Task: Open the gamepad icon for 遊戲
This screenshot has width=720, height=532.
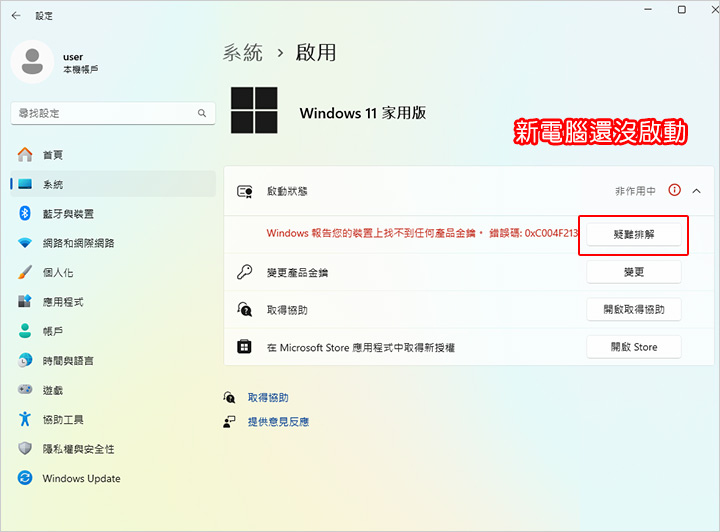Action: [x=25, y=389]
